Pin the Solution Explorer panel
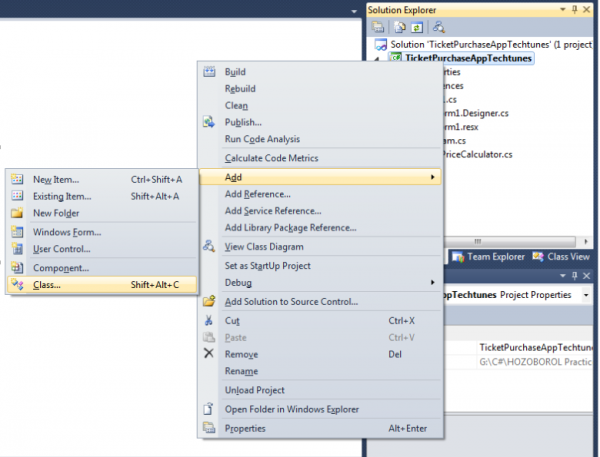 tap(575, 10)
